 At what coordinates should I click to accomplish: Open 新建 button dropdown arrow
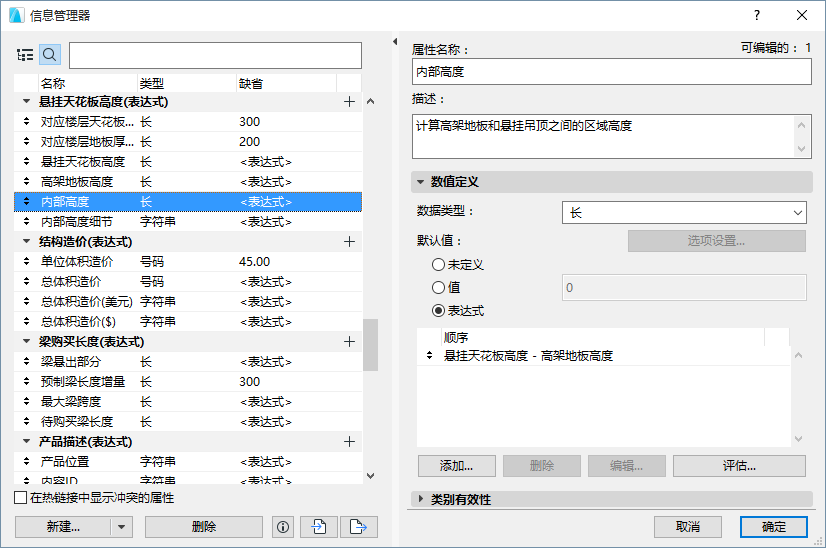(x=122, y=527)
